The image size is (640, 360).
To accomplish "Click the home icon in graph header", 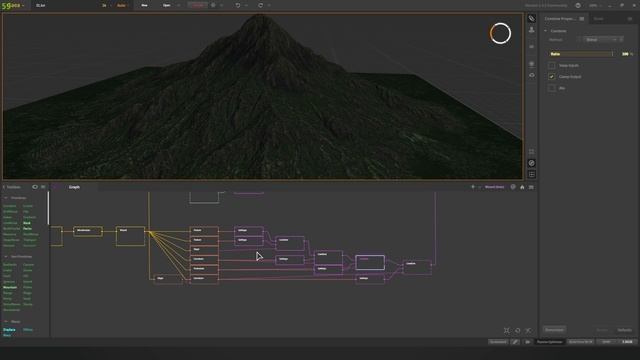I will 522,187.
